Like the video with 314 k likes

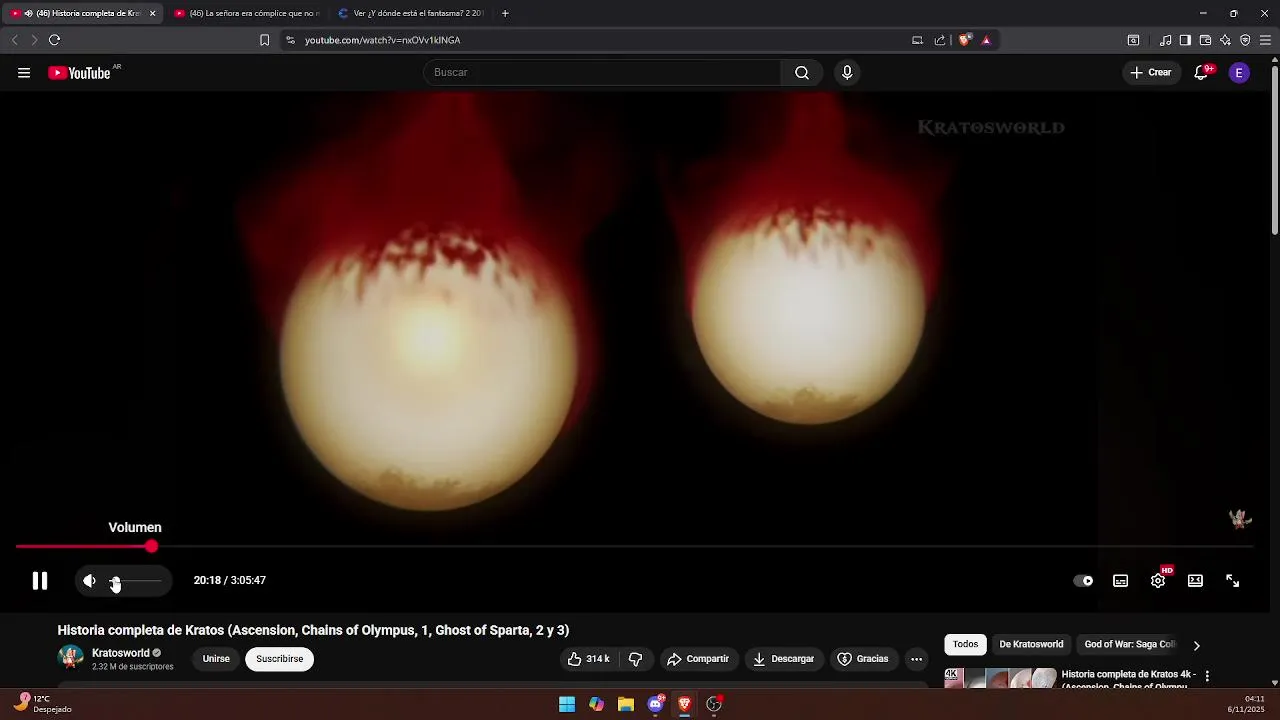588,659
